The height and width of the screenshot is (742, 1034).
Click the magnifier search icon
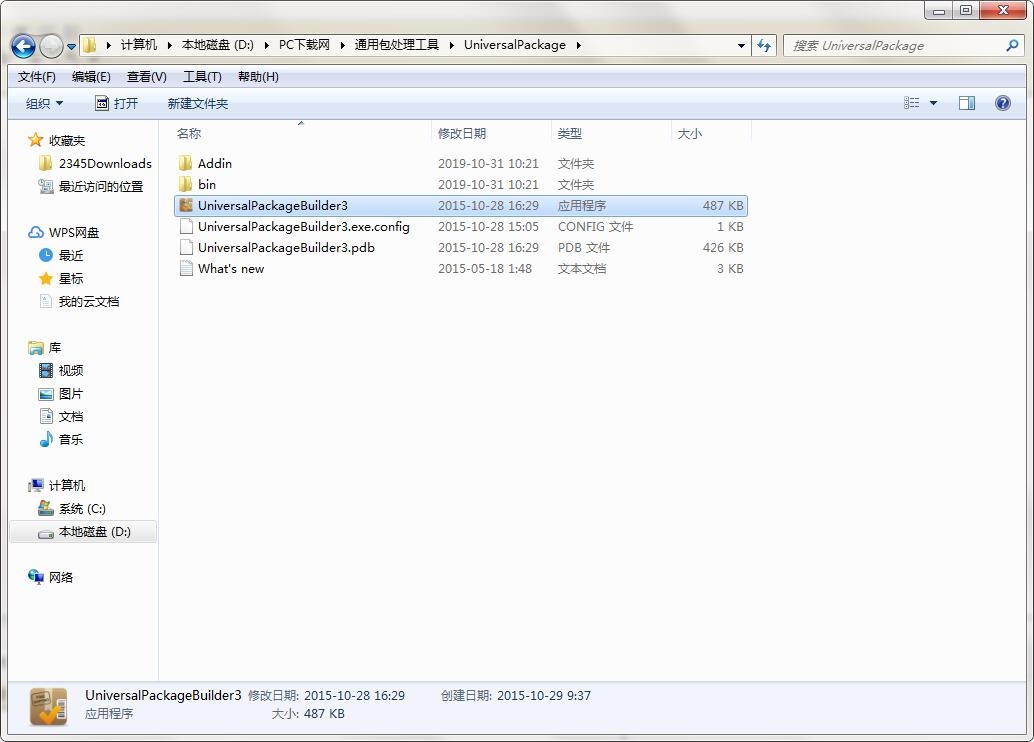click(1012, 46)
